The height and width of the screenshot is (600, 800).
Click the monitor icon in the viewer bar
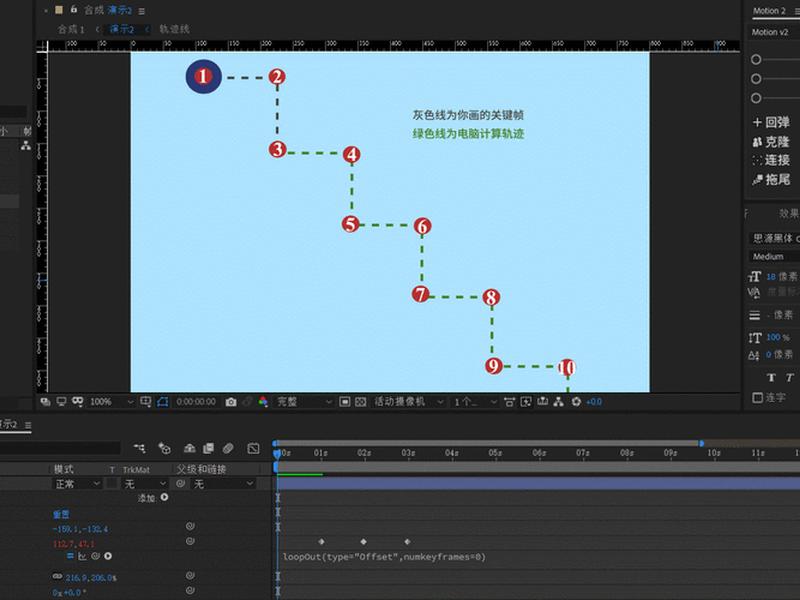point(61,402)
